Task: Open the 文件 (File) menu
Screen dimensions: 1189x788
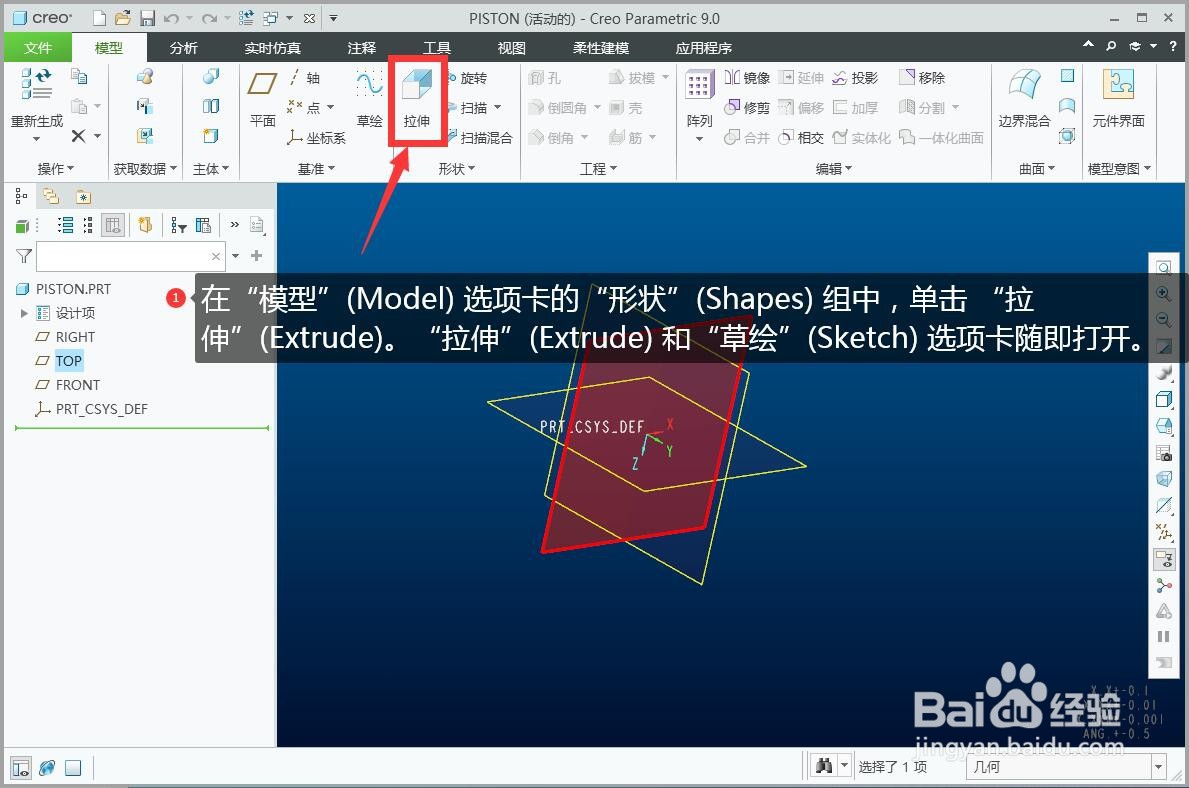Action: [x=37, y=48]
